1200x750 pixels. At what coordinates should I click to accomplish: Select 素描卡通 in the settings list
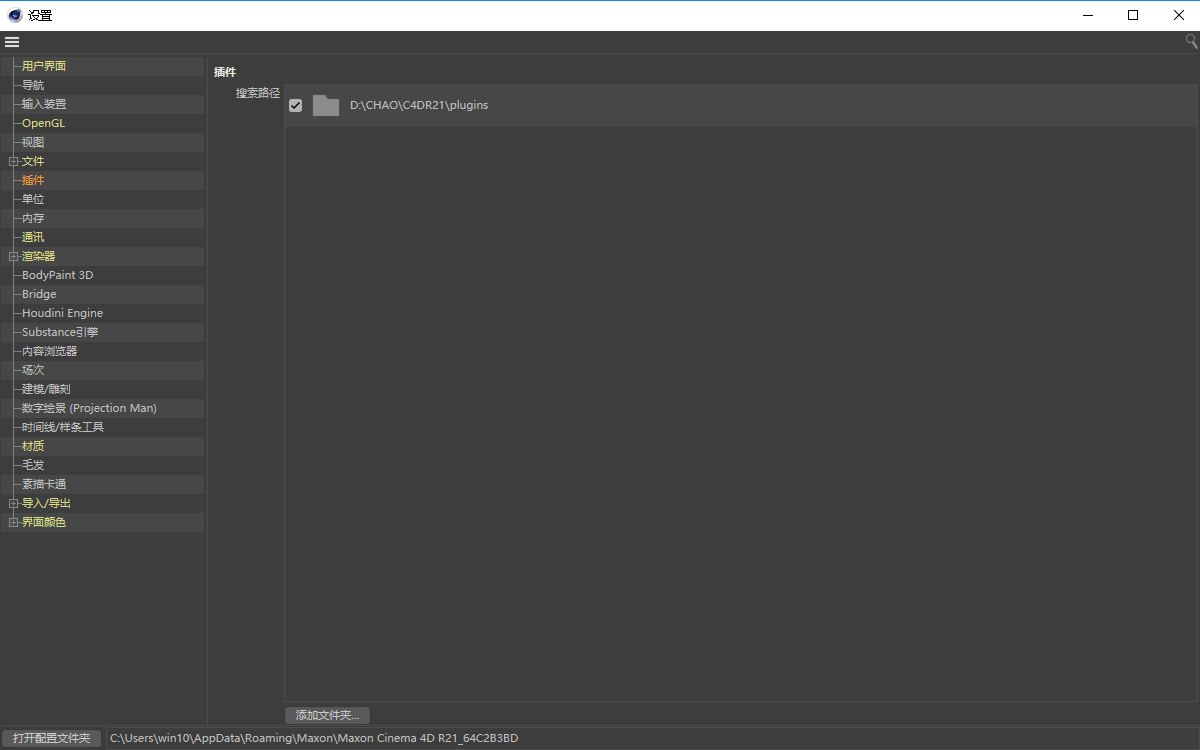pyautogui.click(x=44, y=484)
